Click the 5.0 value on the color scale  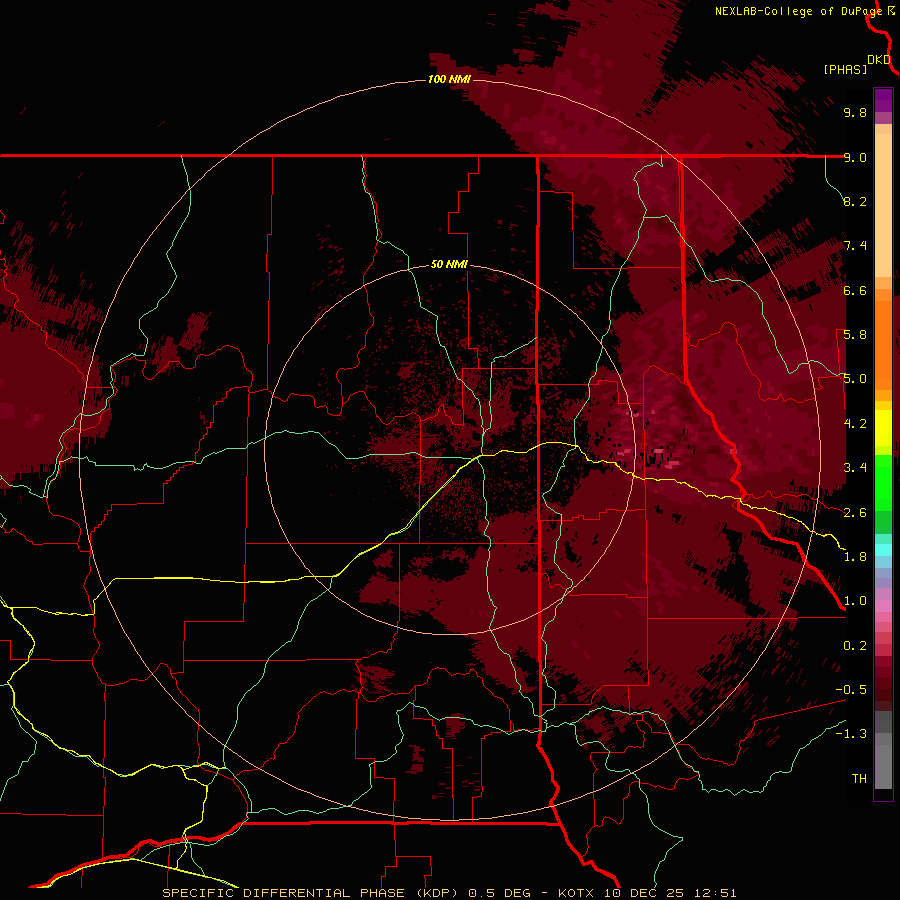[855, 379]
